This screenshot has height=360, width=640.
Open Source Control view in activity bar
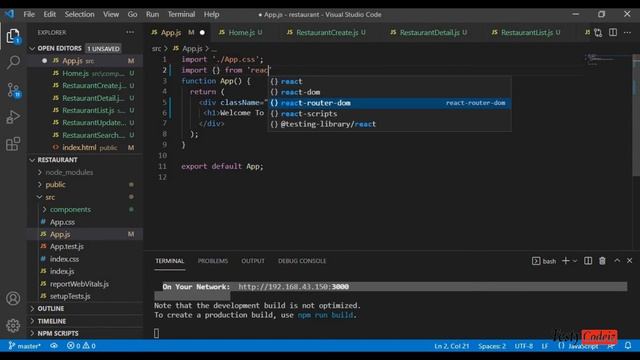(x=13, y=90)
